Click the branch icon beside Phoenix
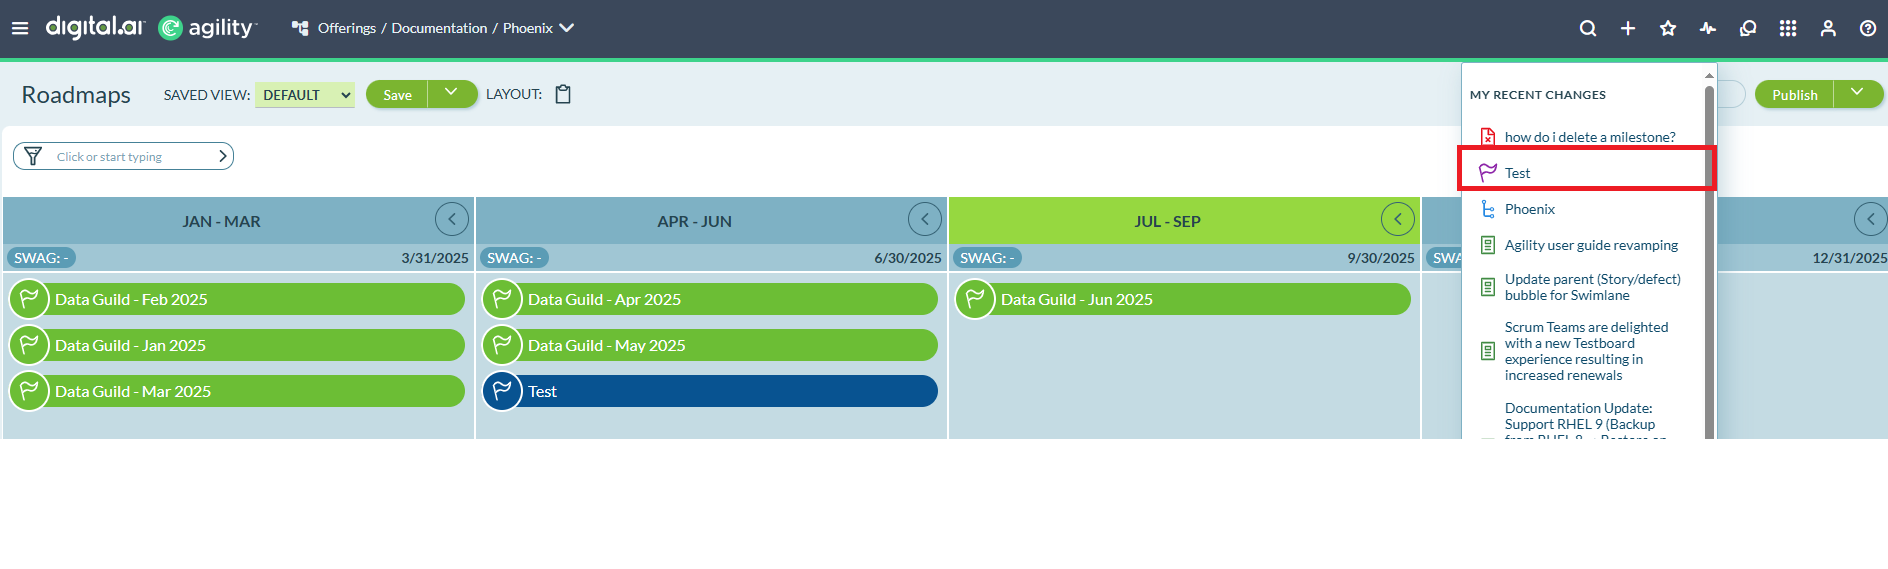The width and height of the screenshot is (1888, 569). (x=1488, y=209)
